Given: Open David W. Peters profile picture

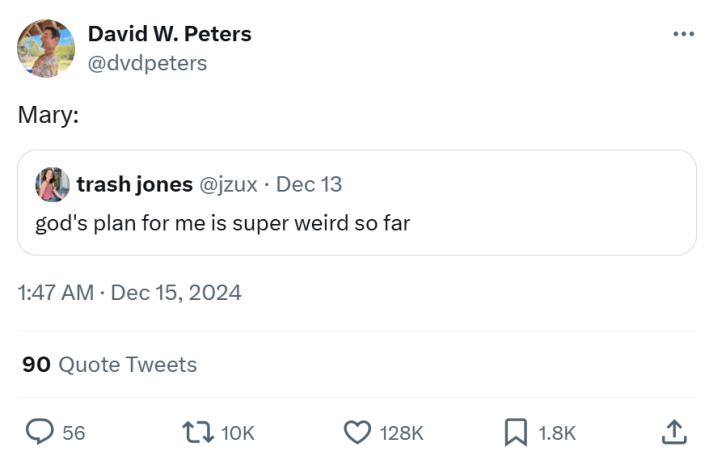Looking at the screenshot, I should tap(46, 48).
